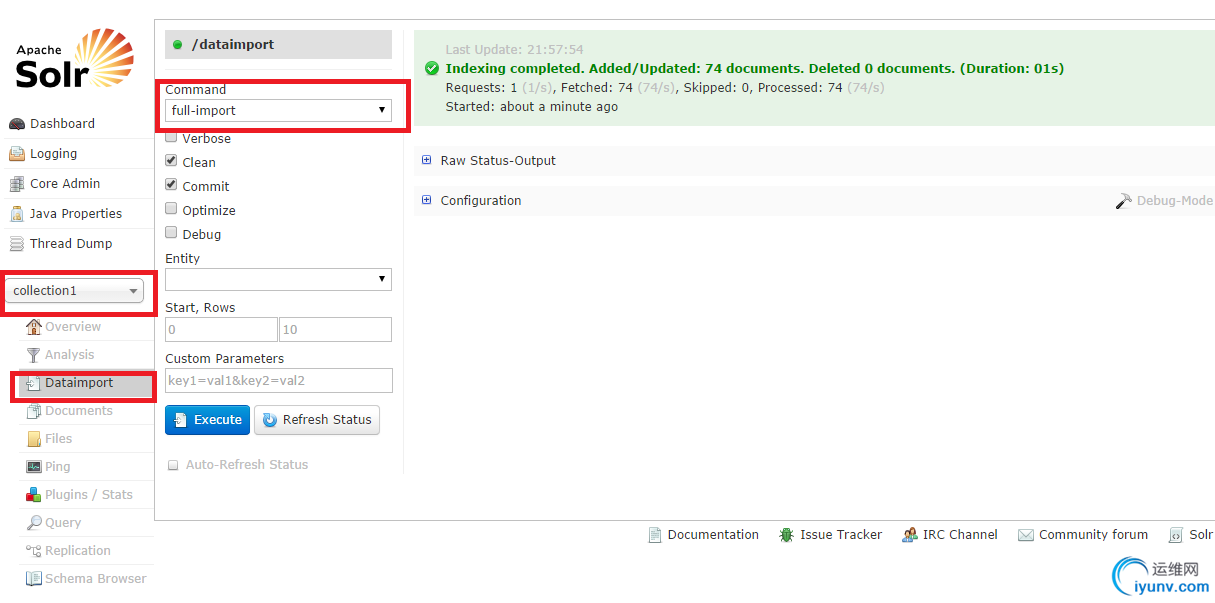Click the Rows field showing 10
Image resolution: width=1215 pixels, height=603 pixels.
click(x=335, y=329)
